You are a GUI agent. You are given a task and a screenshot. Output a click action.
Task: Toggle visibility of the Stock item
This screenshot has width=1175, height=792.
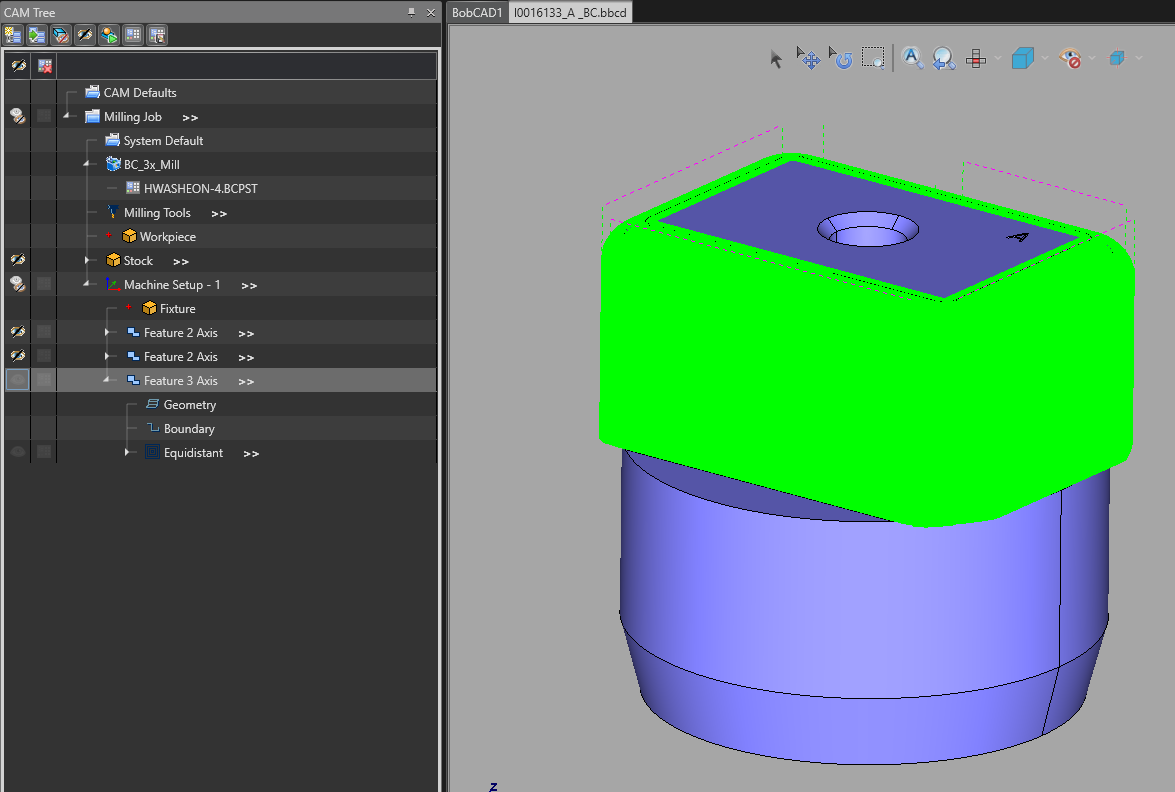16,259
